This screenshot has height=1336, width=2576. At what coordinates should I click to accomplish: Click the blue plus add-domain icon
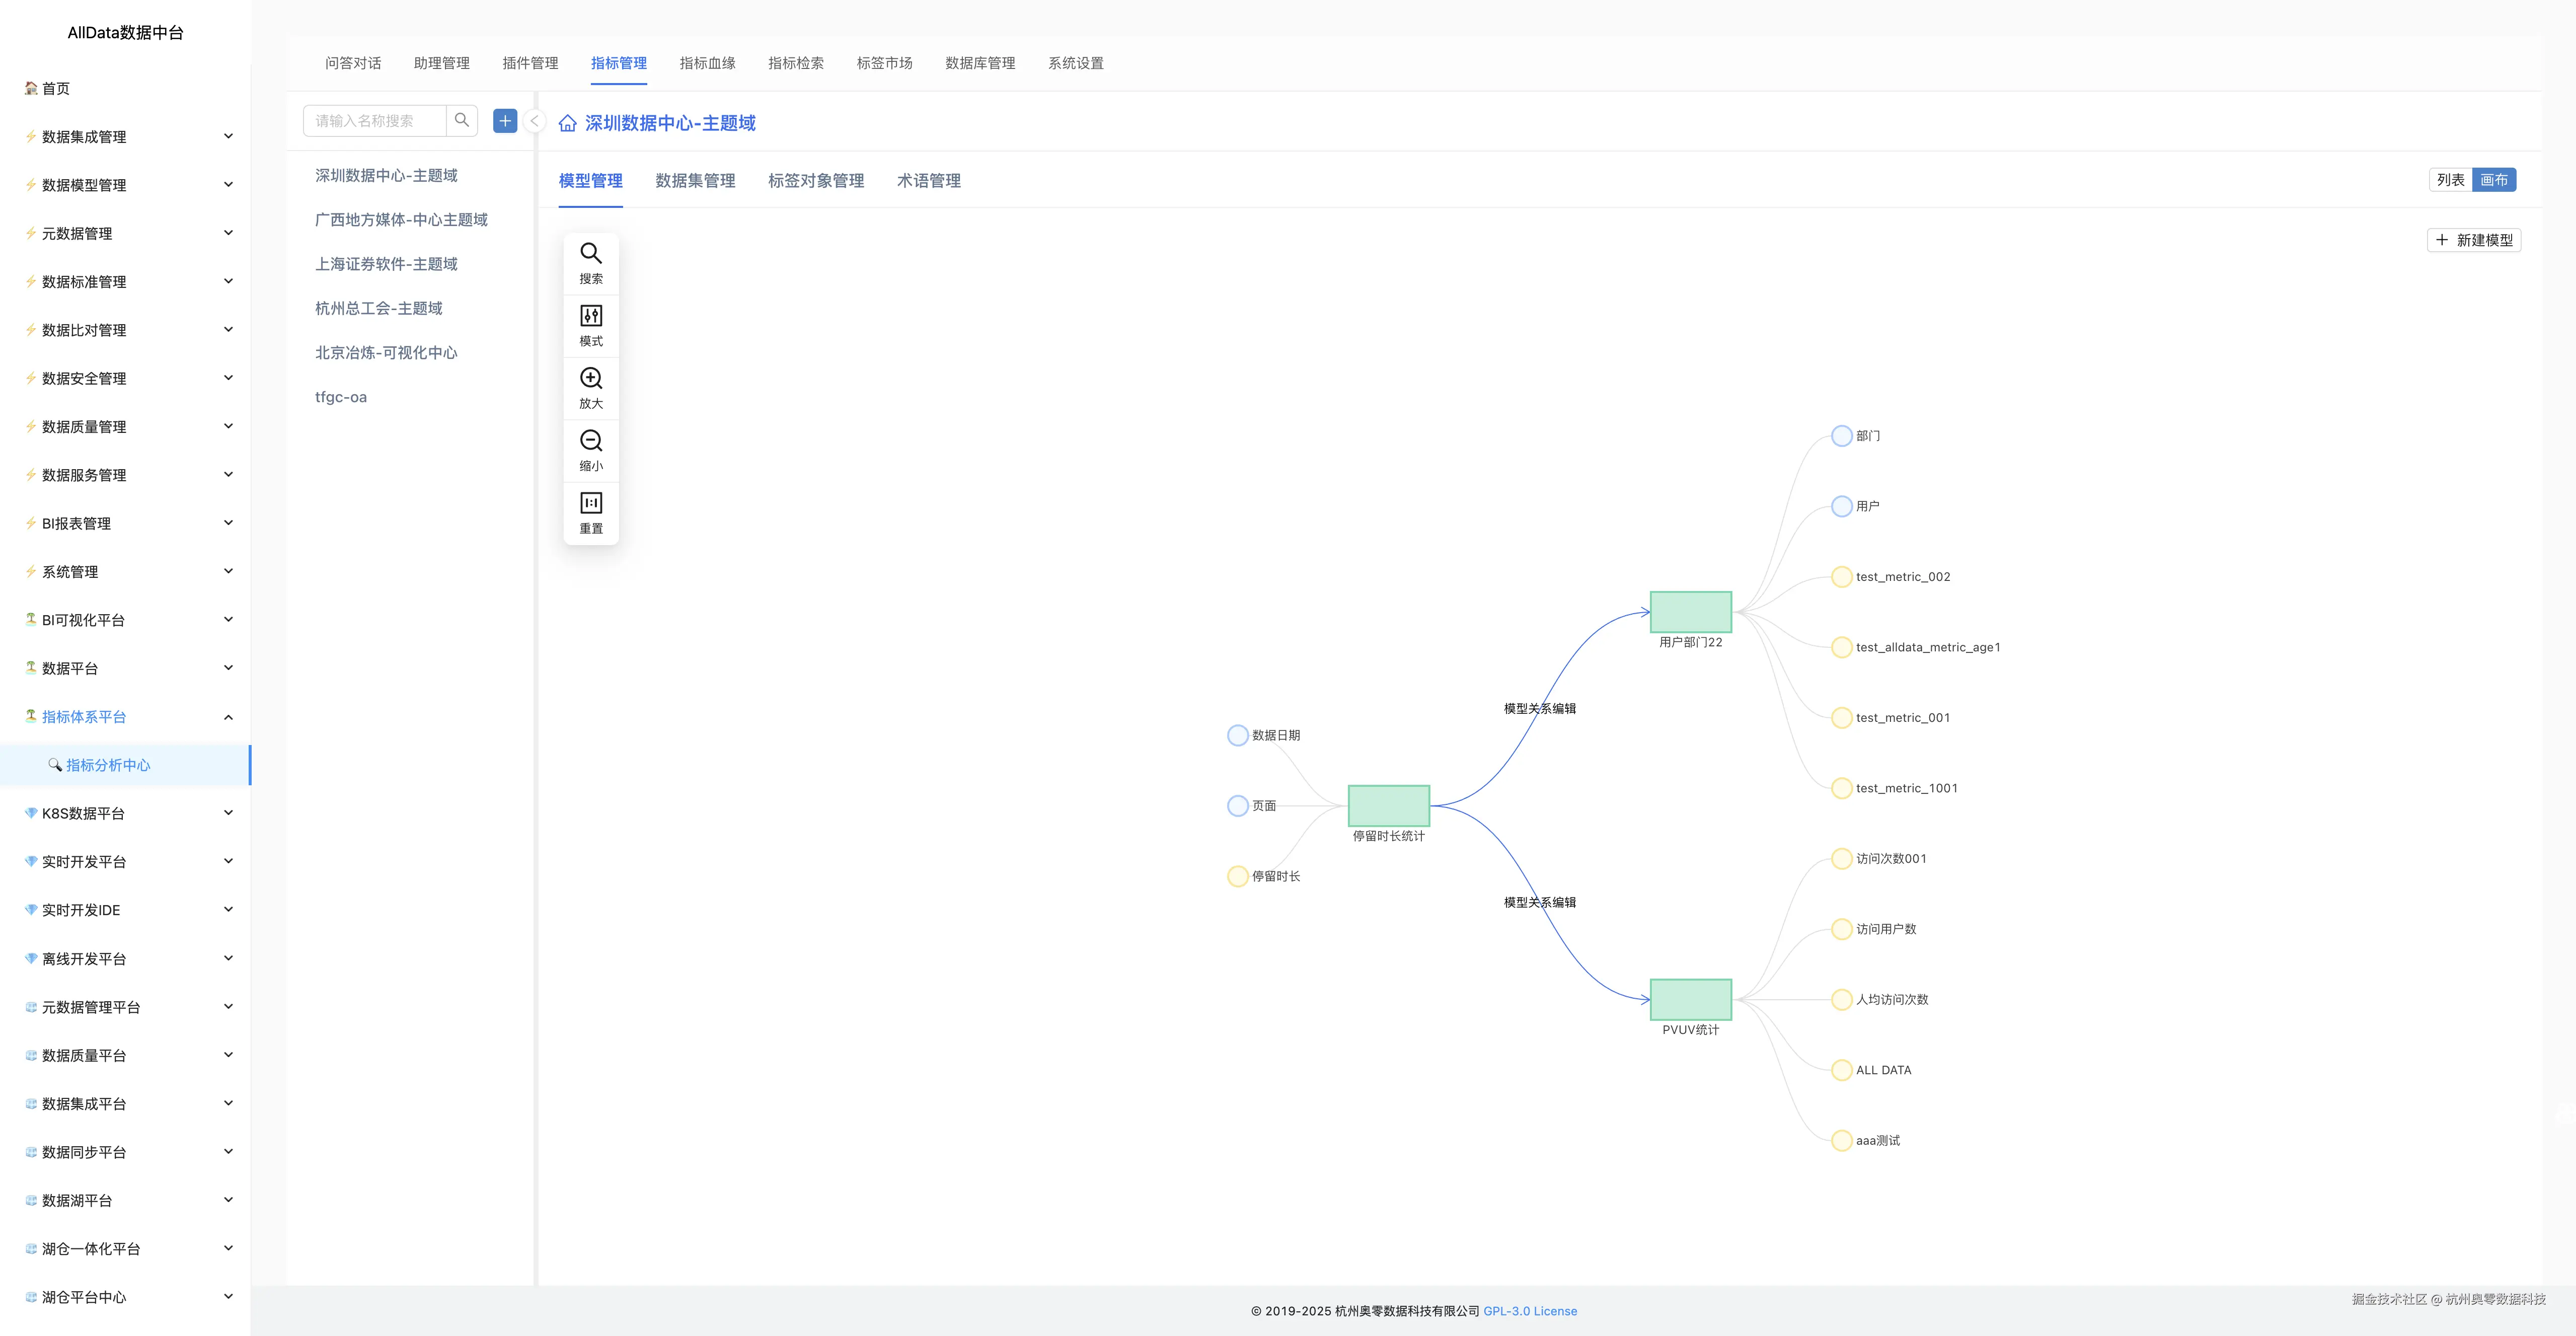505,121
